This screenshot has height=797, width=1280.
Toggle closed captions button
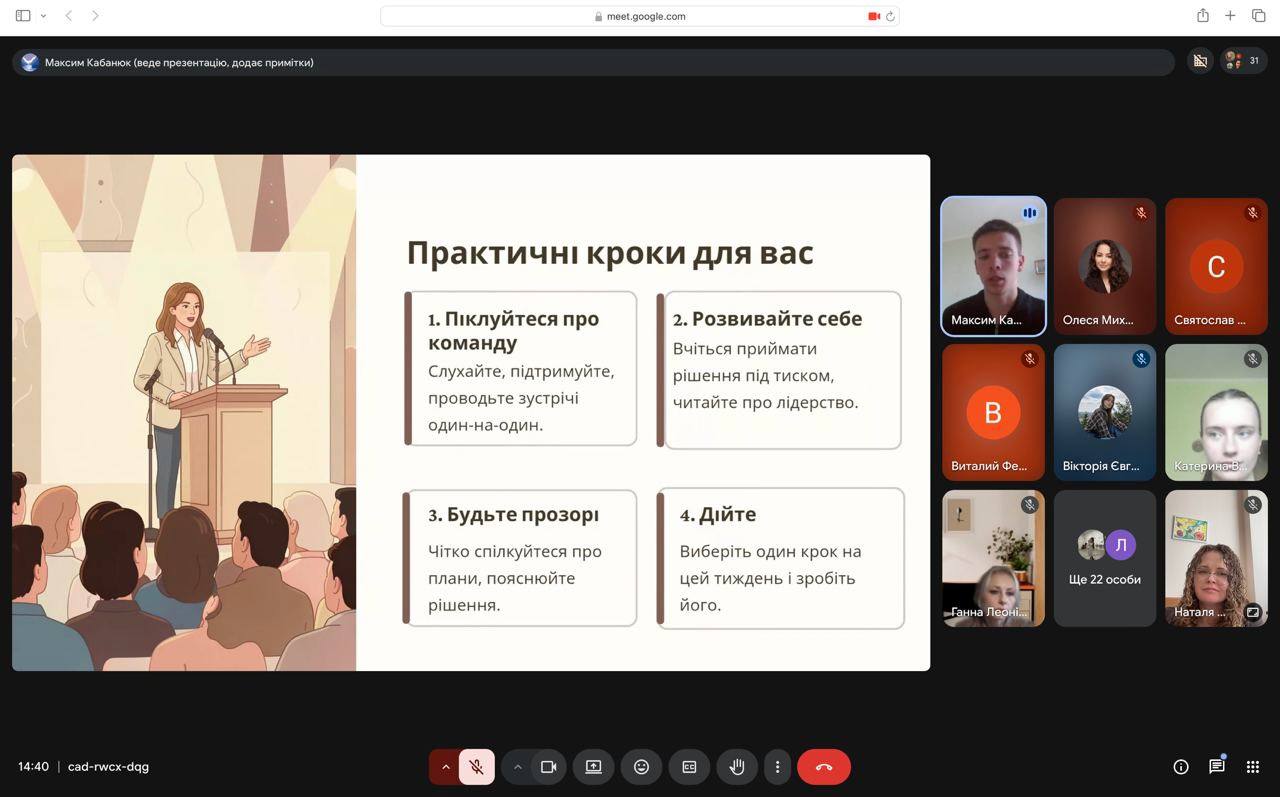689,767
